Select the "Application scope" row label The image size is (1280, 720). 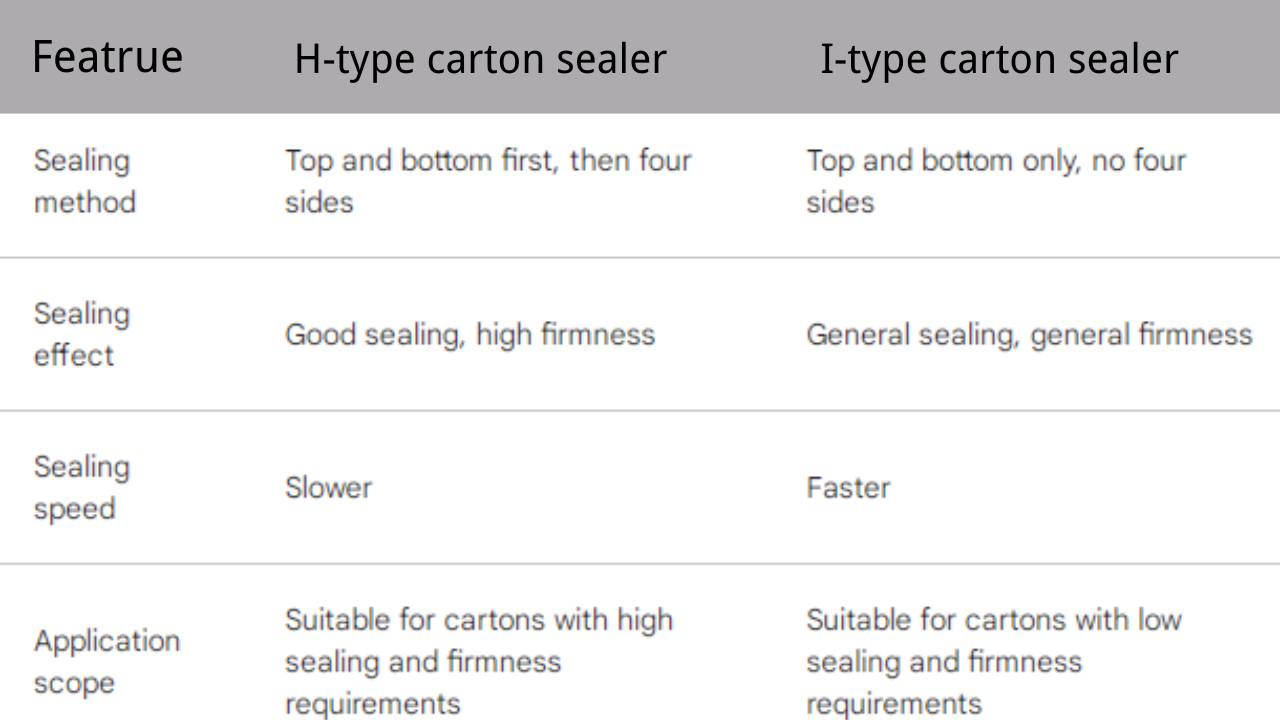(107, 661)
